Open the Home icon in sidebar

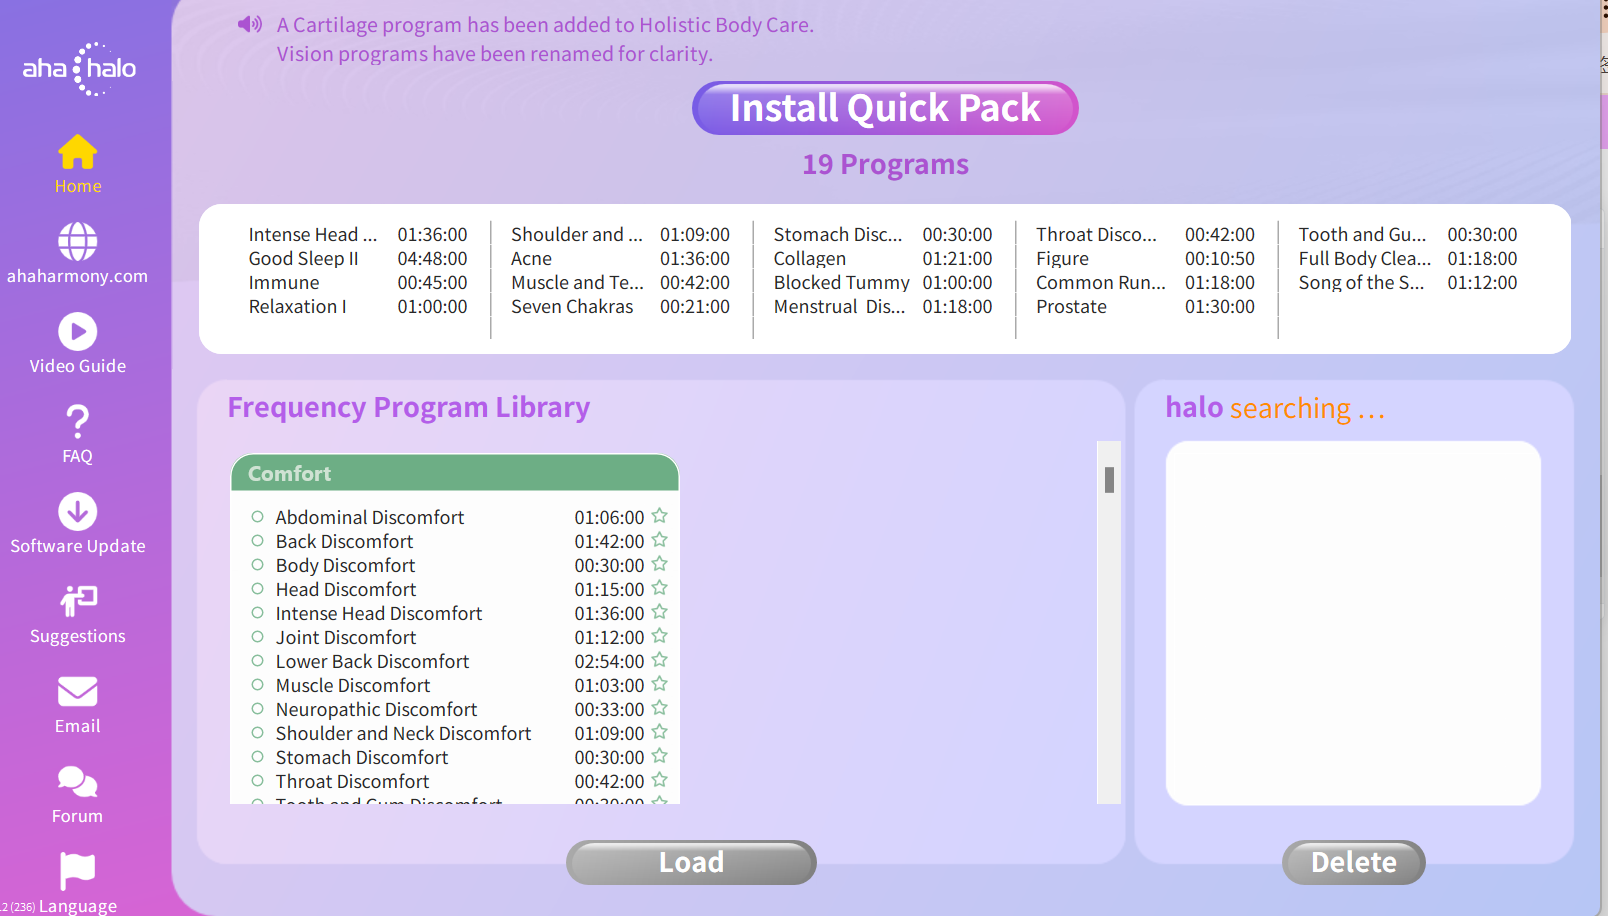click(78, 152)
